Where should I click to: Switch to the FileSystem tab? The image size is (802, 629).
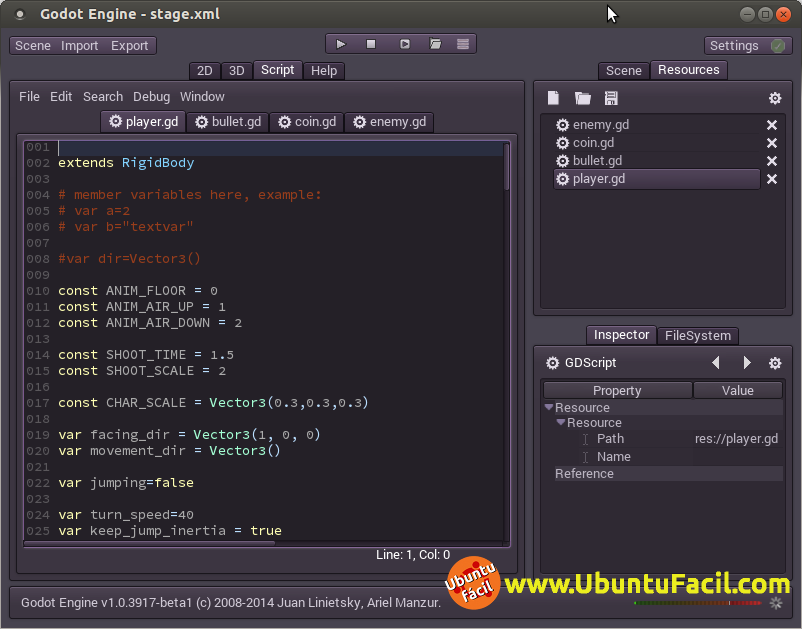coord(698,335)
